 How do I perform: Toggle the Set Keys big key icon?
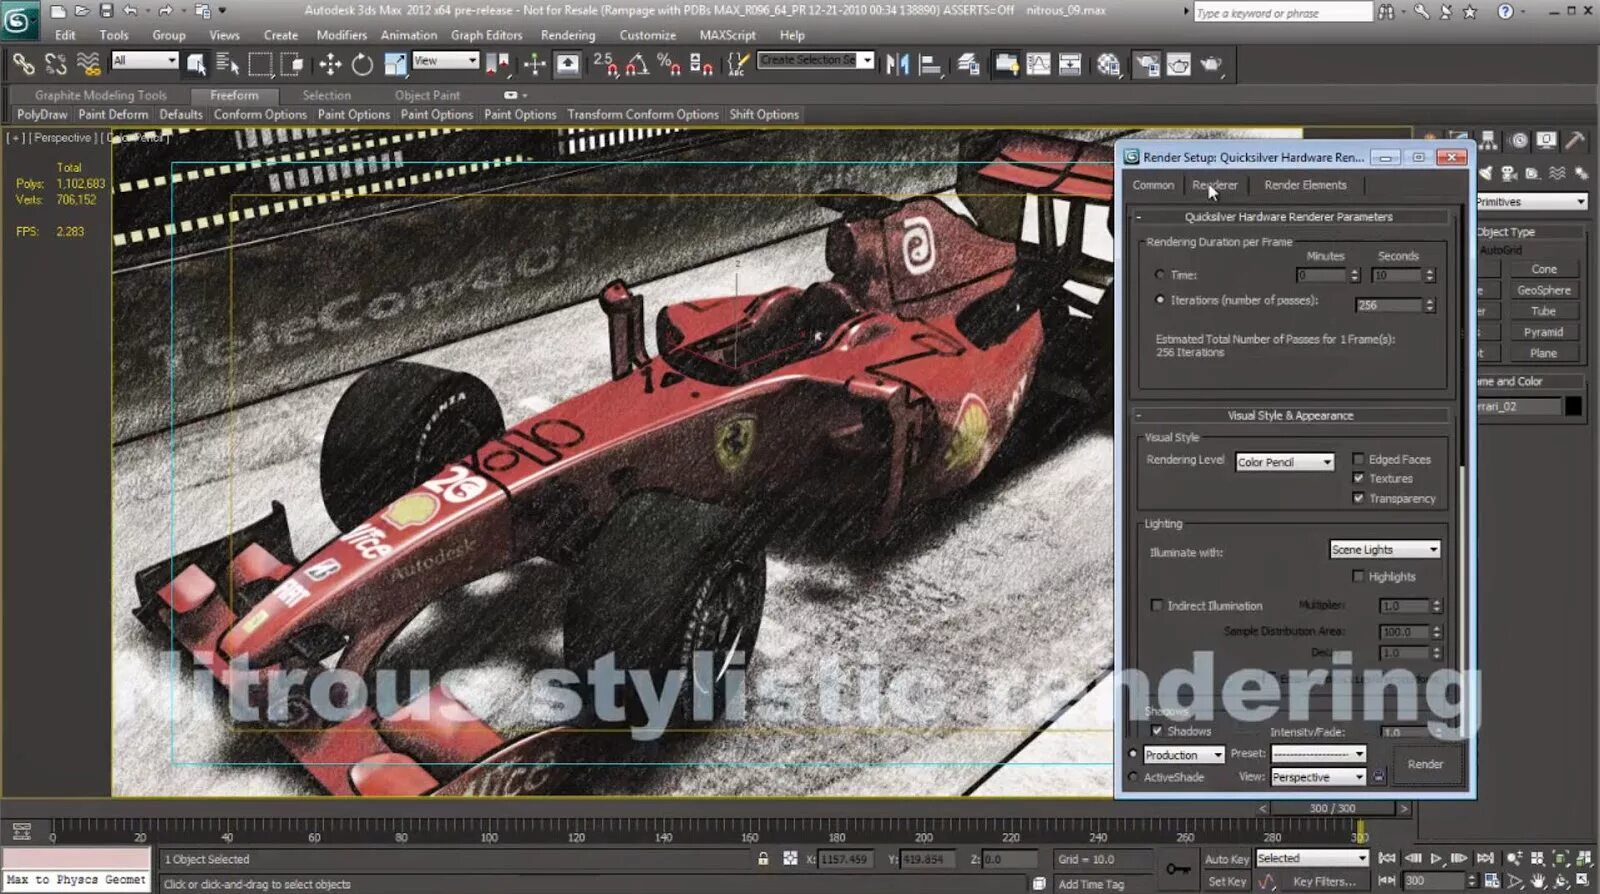(x=1178, y=869)
